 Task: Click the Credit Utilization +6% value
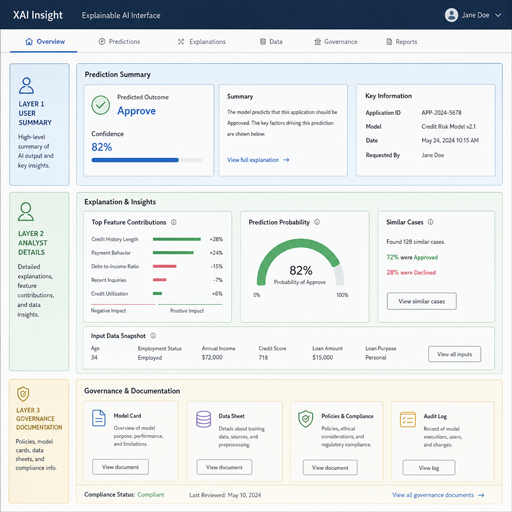point(217,294)
